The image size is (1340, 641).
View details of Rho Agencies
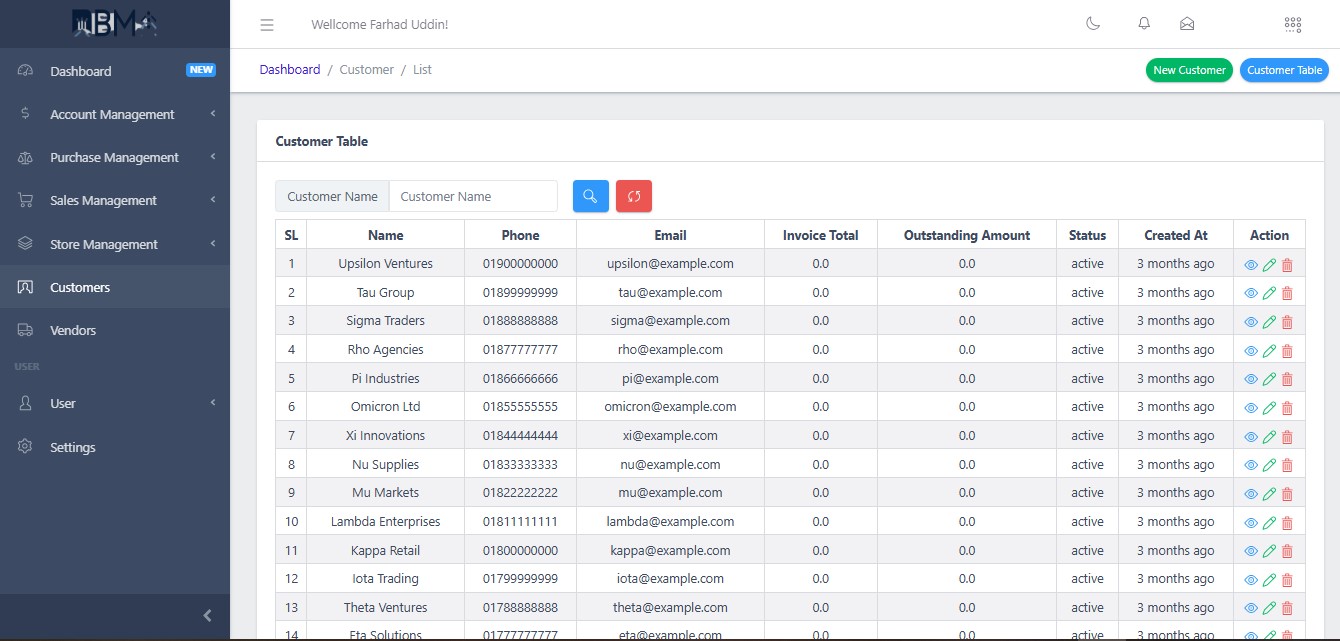(1251, 351)
